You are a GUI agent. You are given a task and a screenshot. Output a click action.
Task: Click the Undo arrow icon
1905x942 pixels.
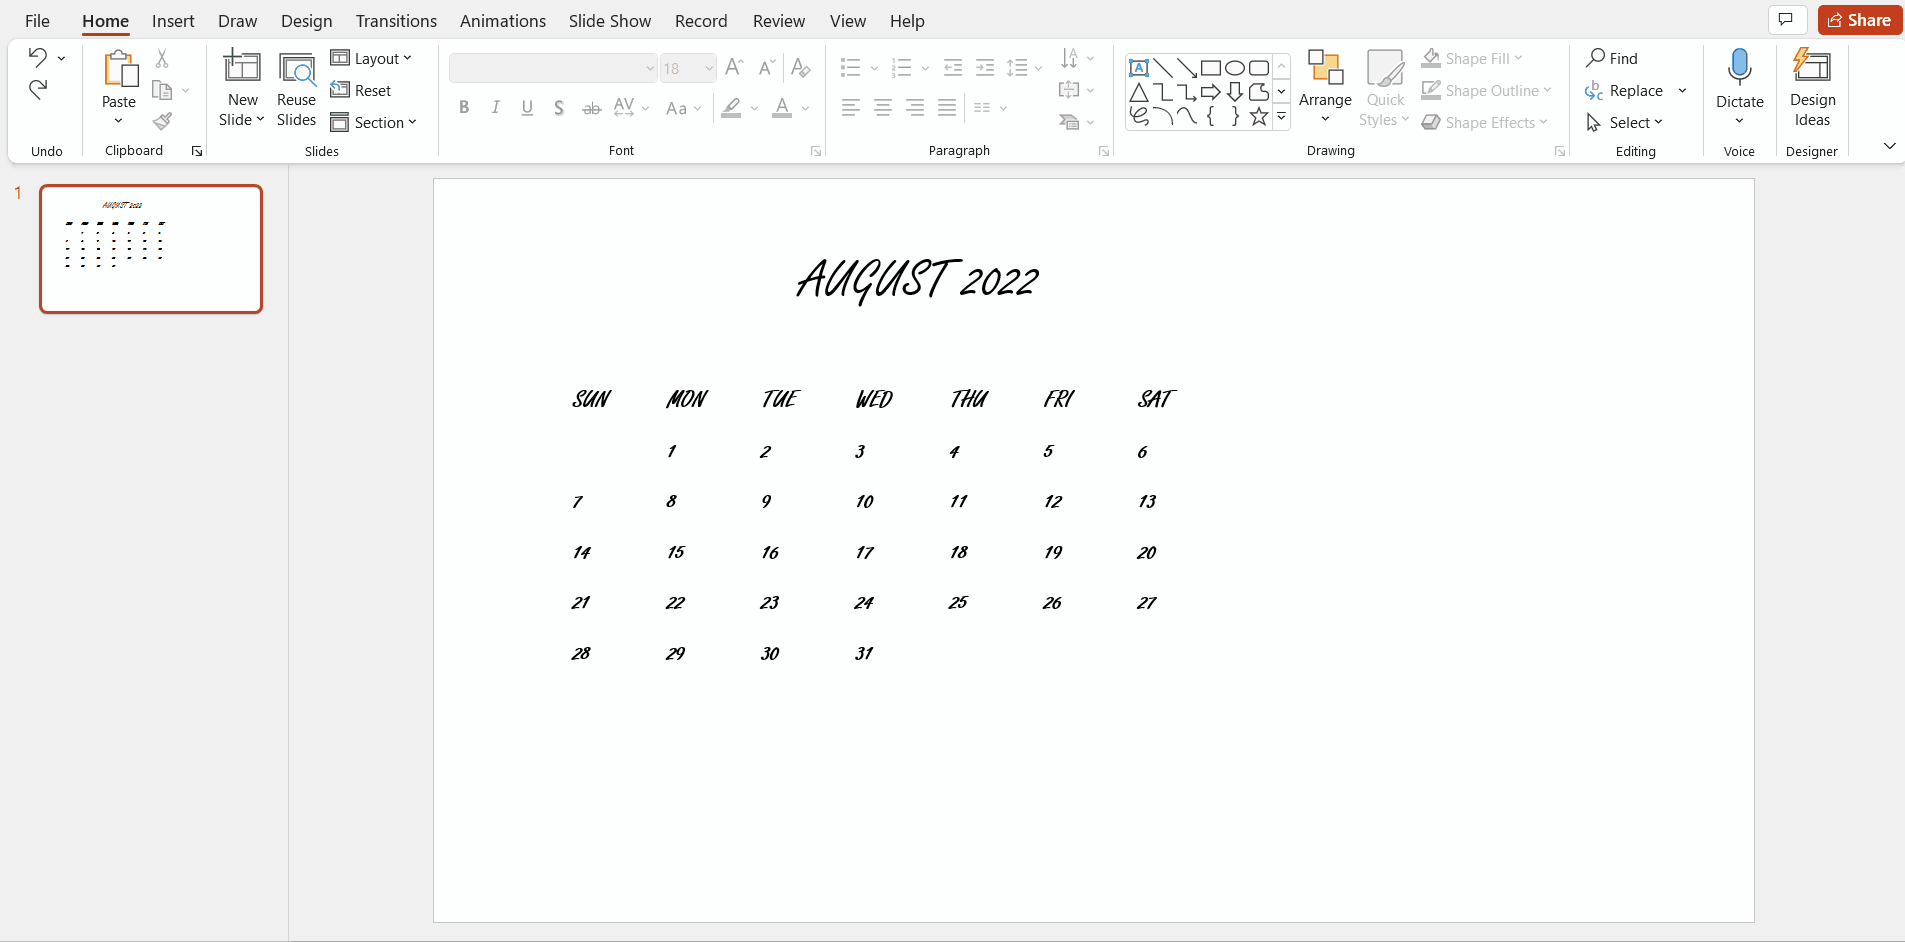38,58
